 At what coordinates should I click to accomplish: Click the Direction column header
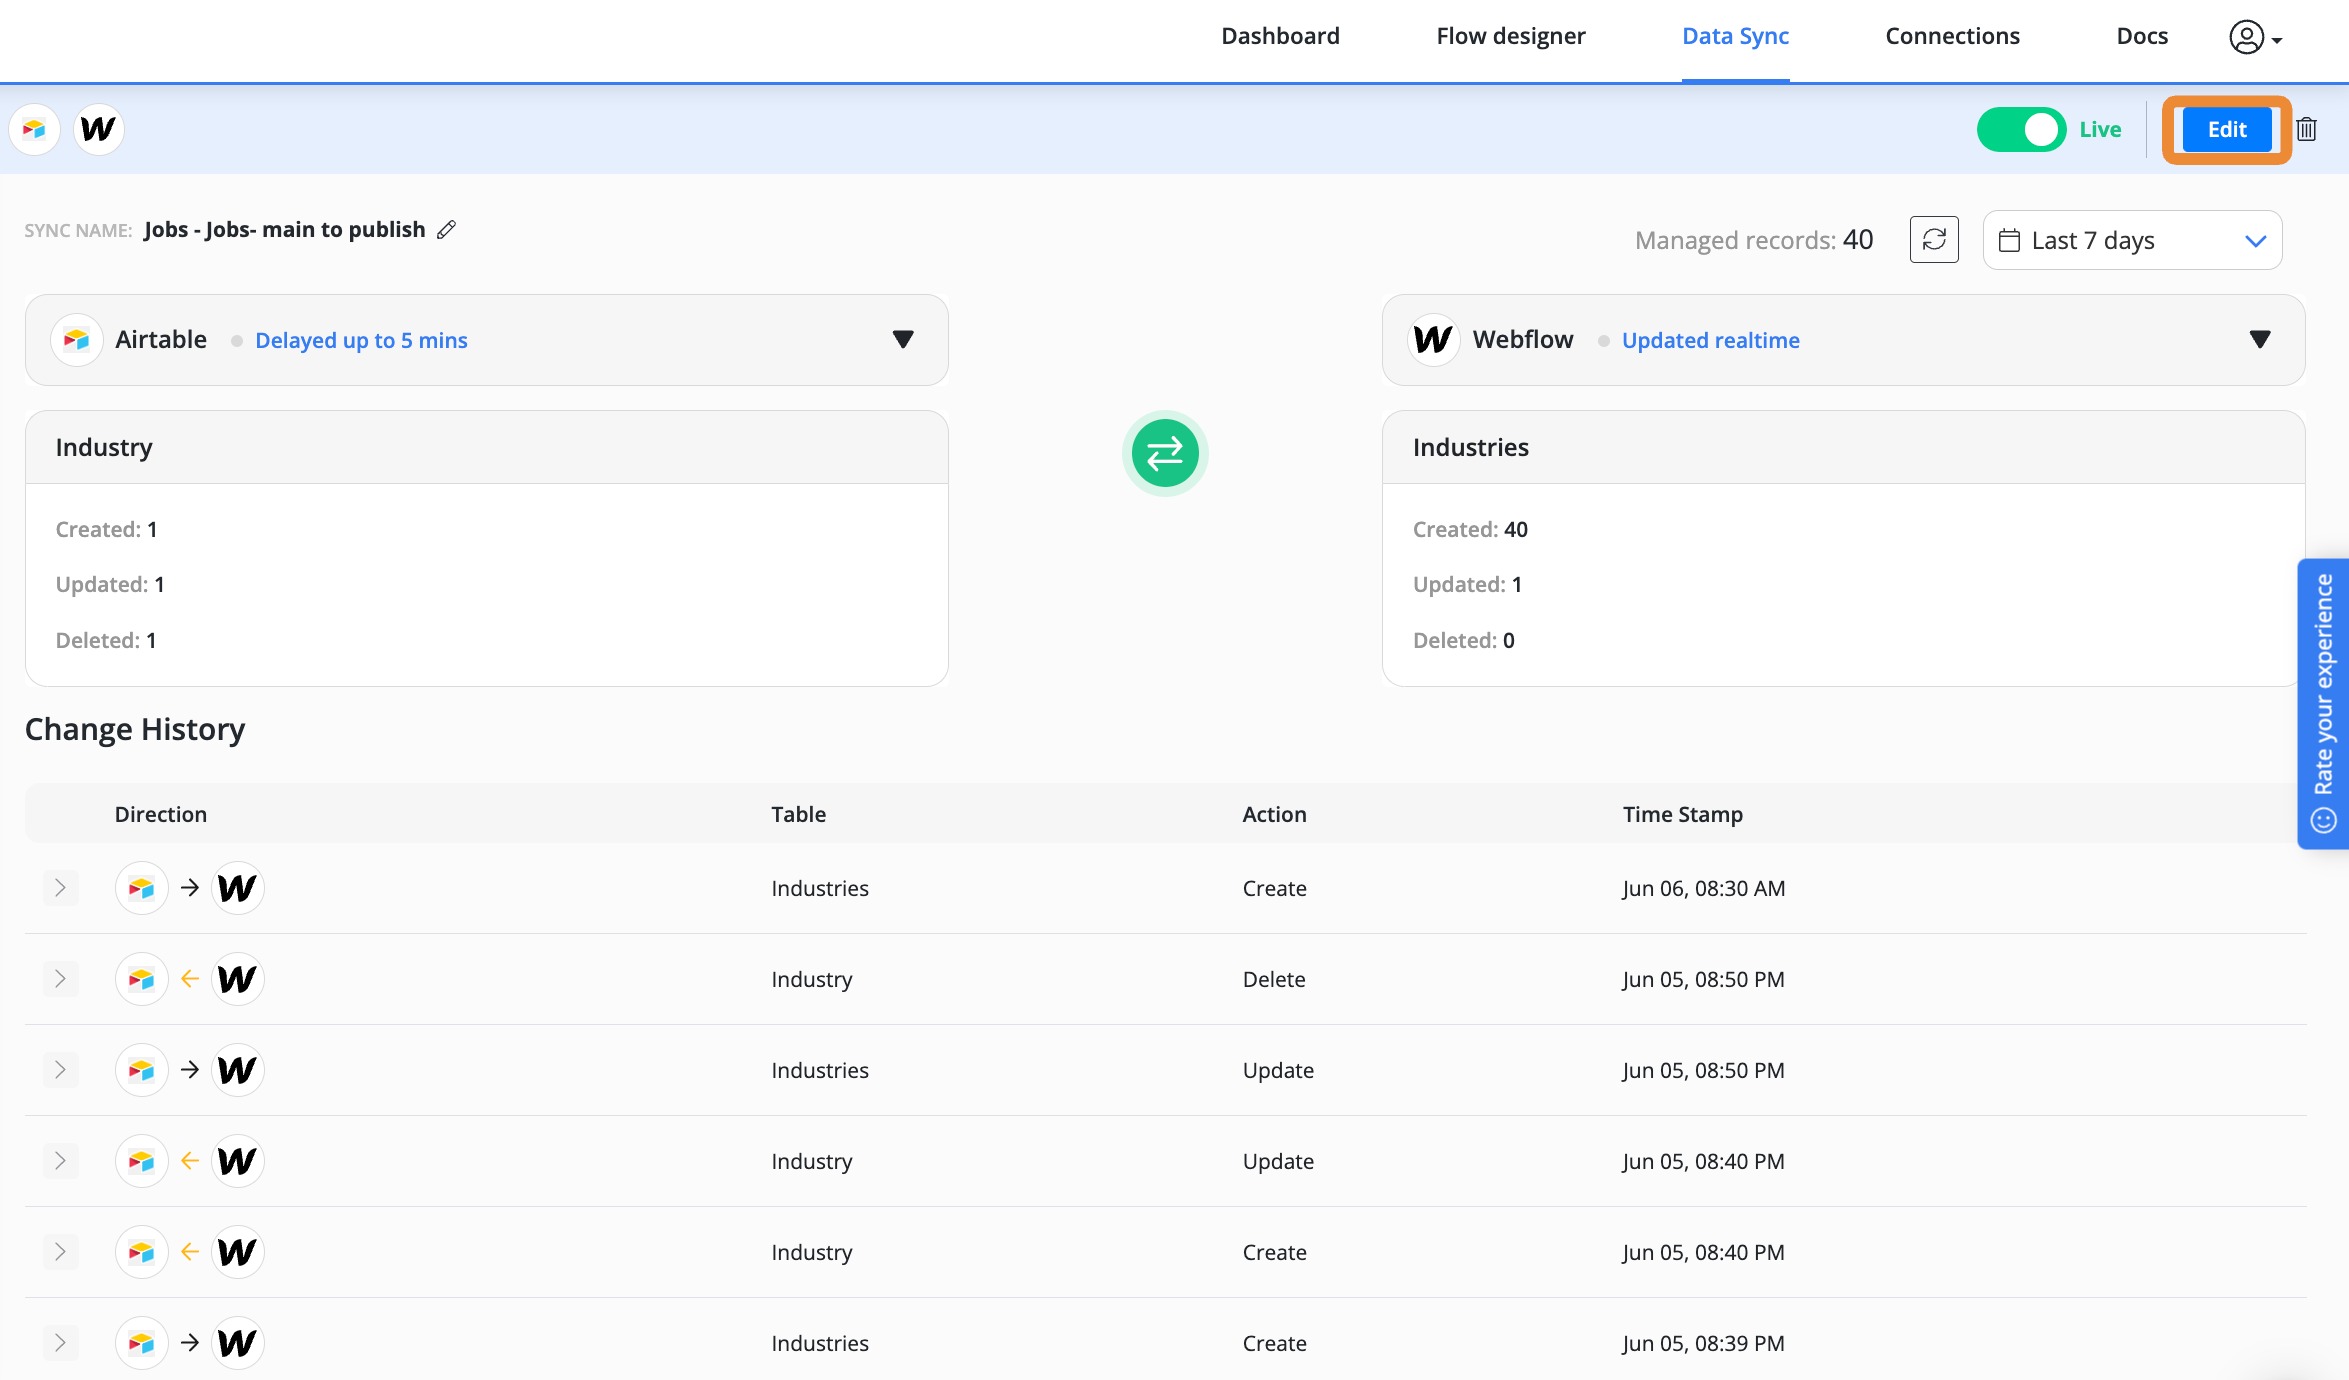tap(160, 814)
